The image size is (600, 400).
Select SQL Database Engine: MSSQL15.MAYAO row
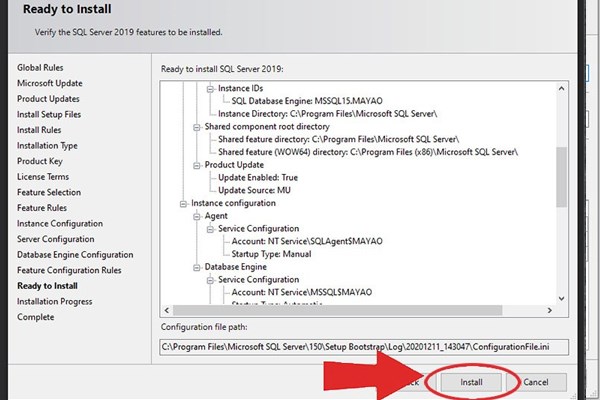point(307,101)
